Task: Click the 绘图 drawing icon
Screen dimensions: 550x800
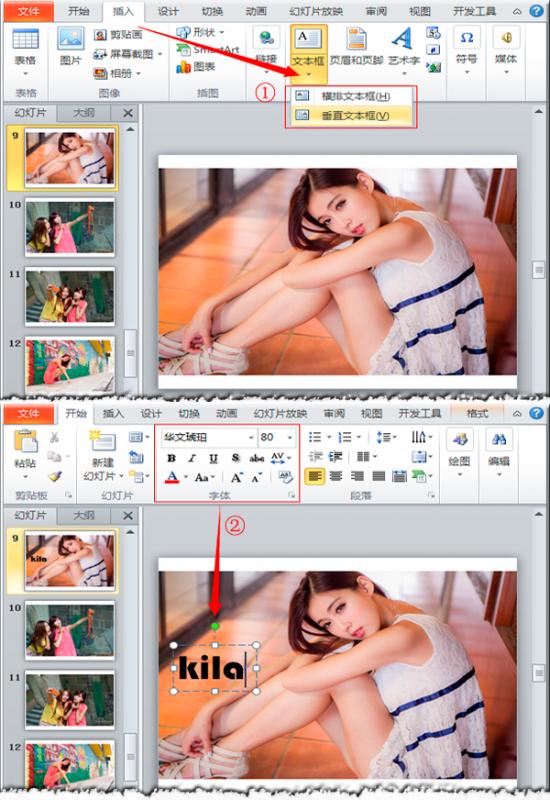Action: pos(459,439)
